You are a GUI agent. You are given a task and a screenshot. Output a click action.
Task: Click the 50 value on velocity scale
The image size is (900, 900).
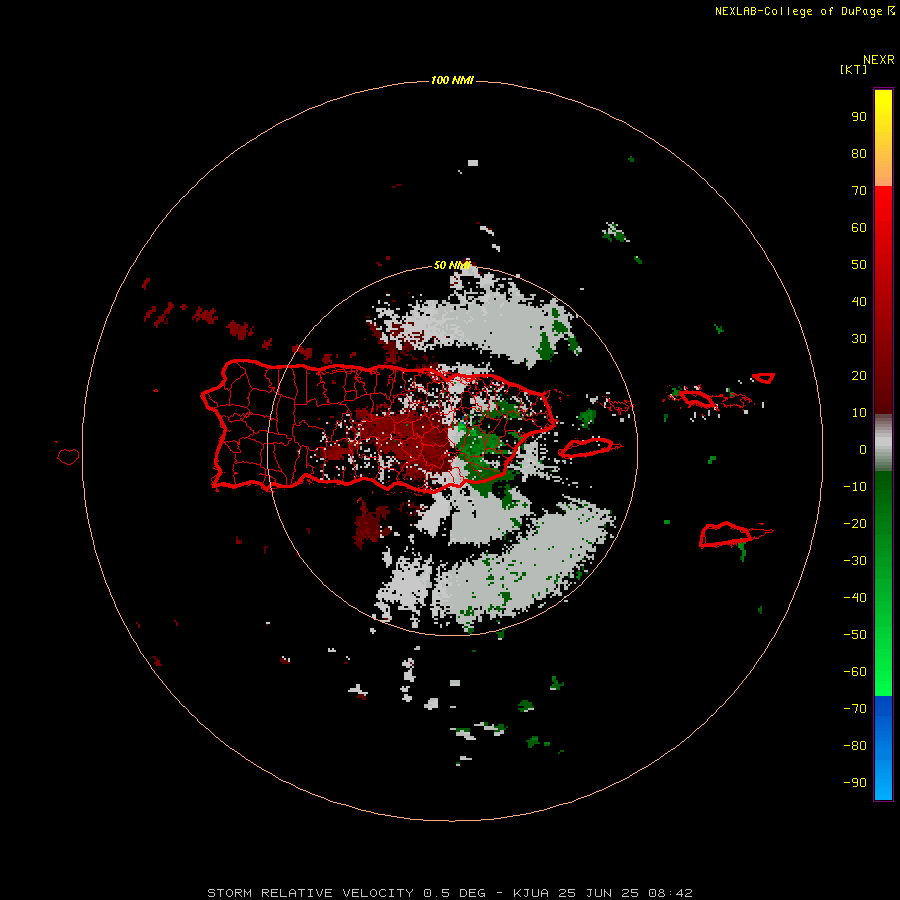pos(859,265)
